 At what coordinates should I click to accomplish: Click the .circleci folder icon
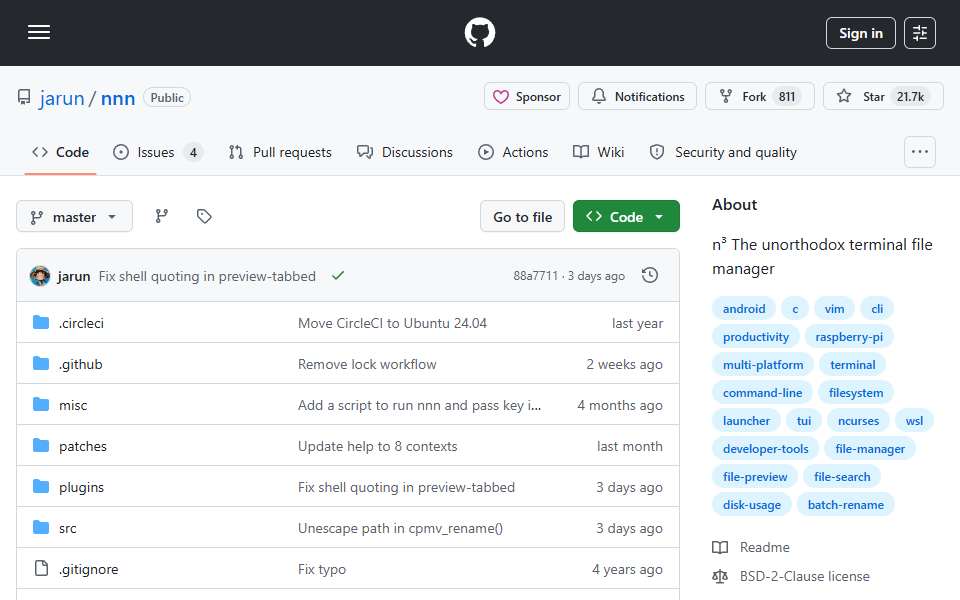coord(41,323)
